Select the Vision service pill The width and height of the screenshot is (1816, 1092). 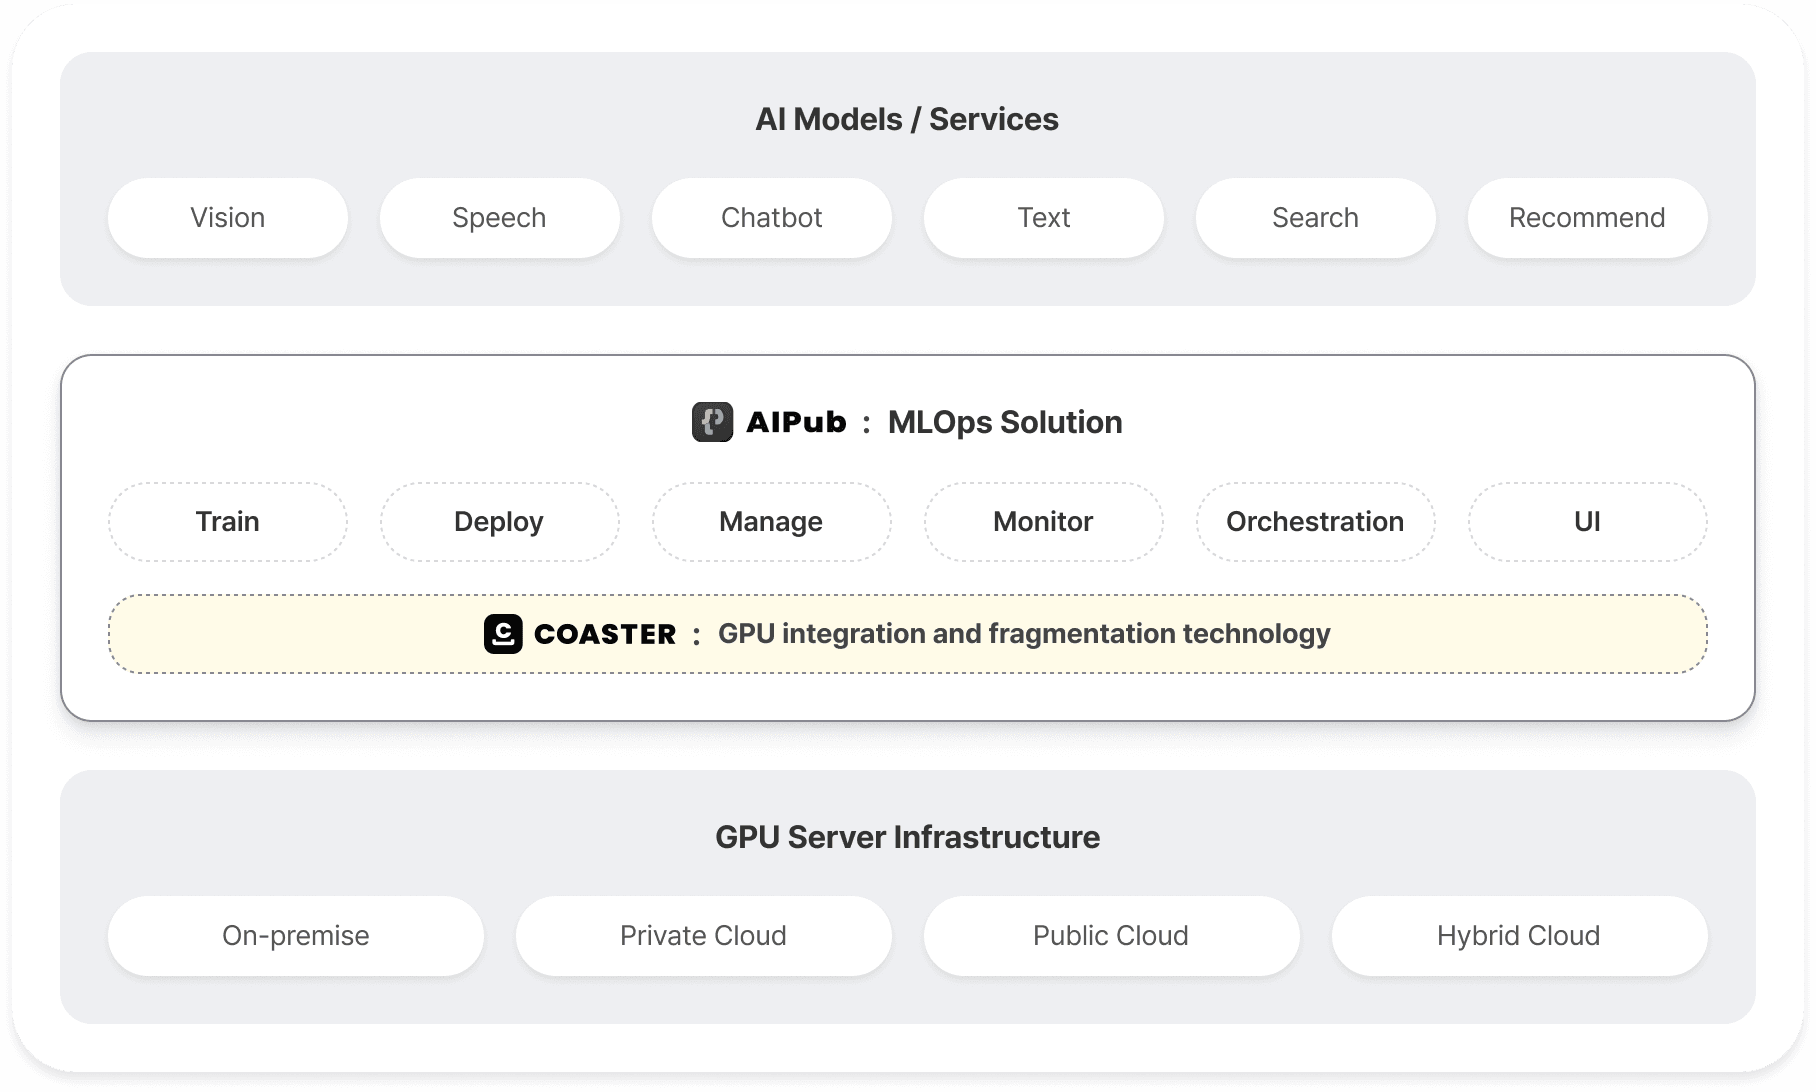[x=227, y=218]
